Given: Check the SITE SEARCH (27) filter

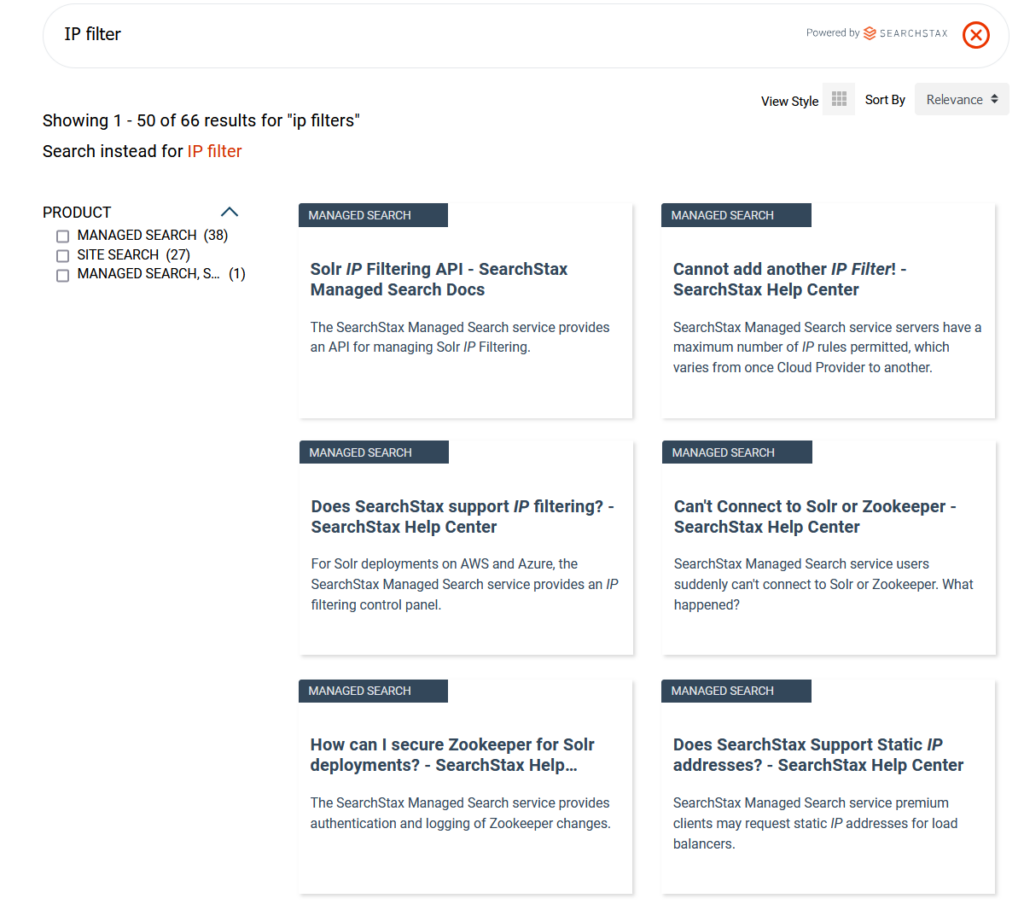Looking at the screenshot, I should click(63, 255).
